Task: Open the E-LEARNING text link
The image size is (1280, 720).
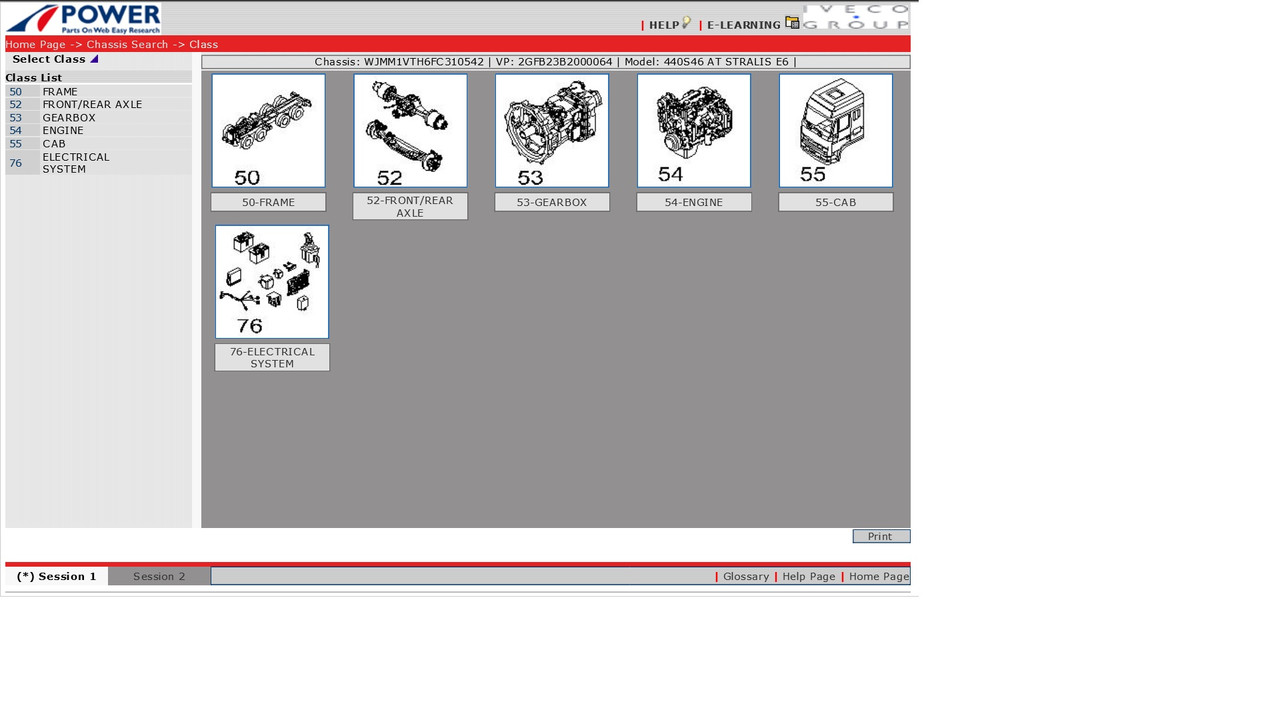Action: [744, 25]
